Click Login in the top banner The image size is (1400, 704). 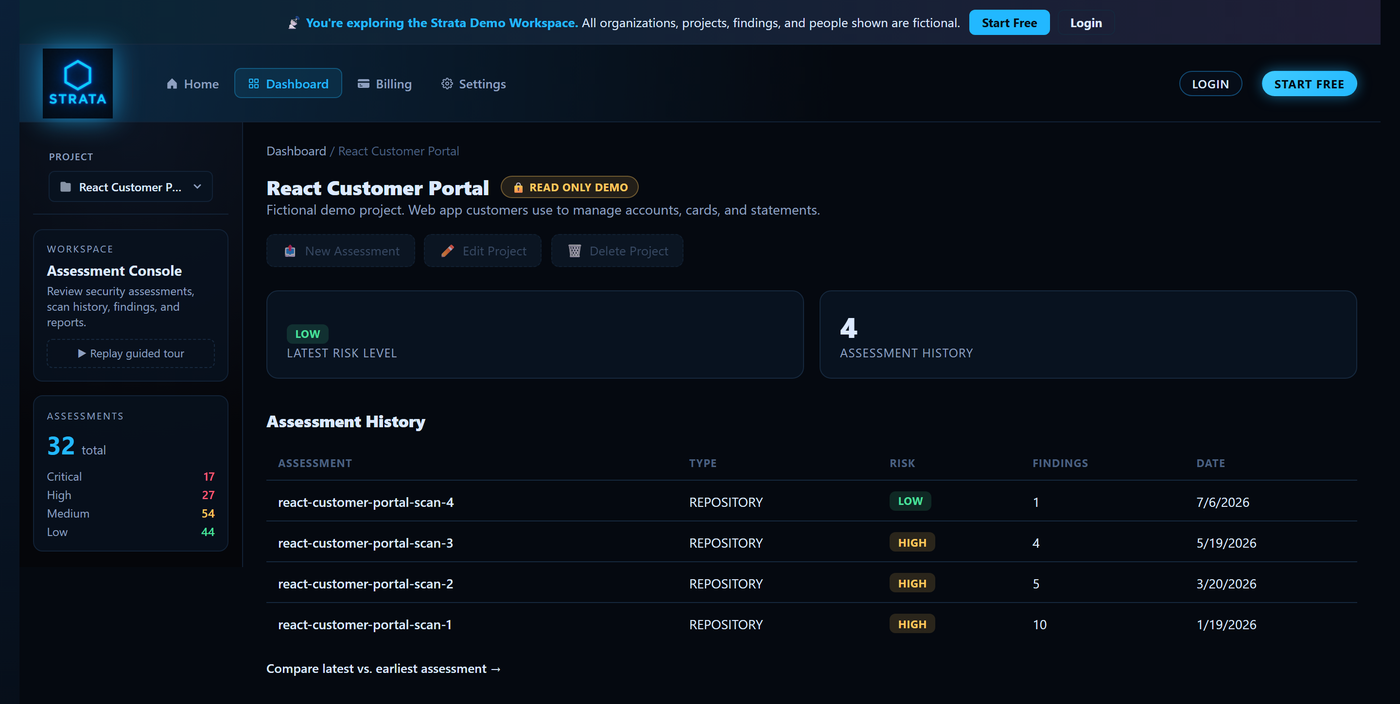tap(1086, 23)
